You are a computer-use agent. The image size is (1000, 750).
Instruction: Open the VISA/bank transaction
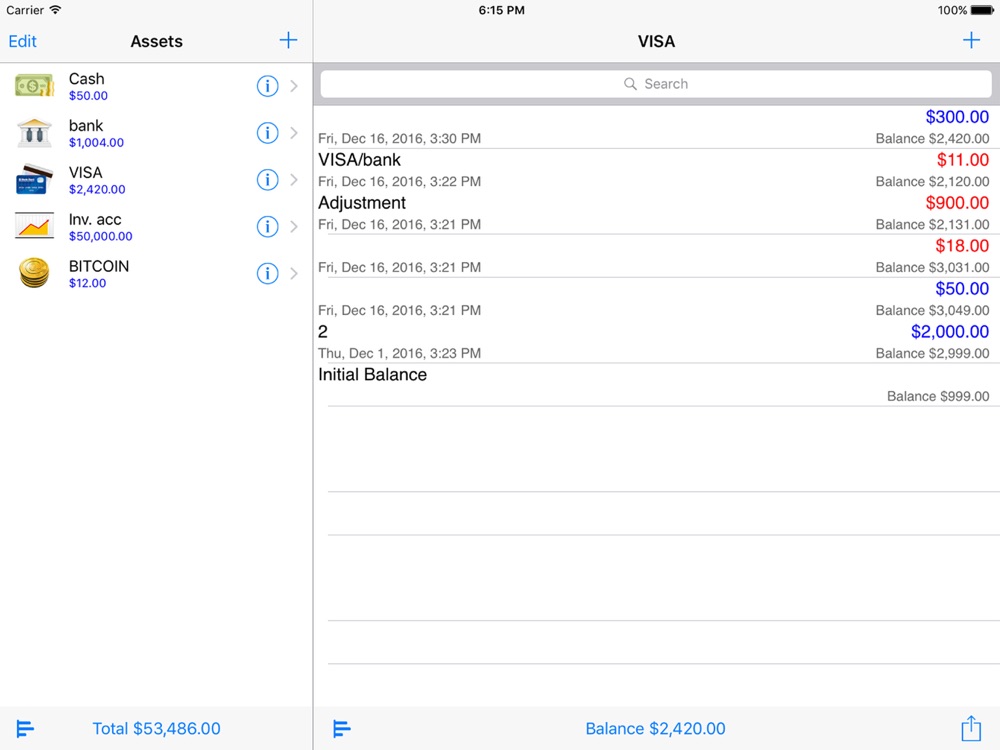[x=656, y=170]
